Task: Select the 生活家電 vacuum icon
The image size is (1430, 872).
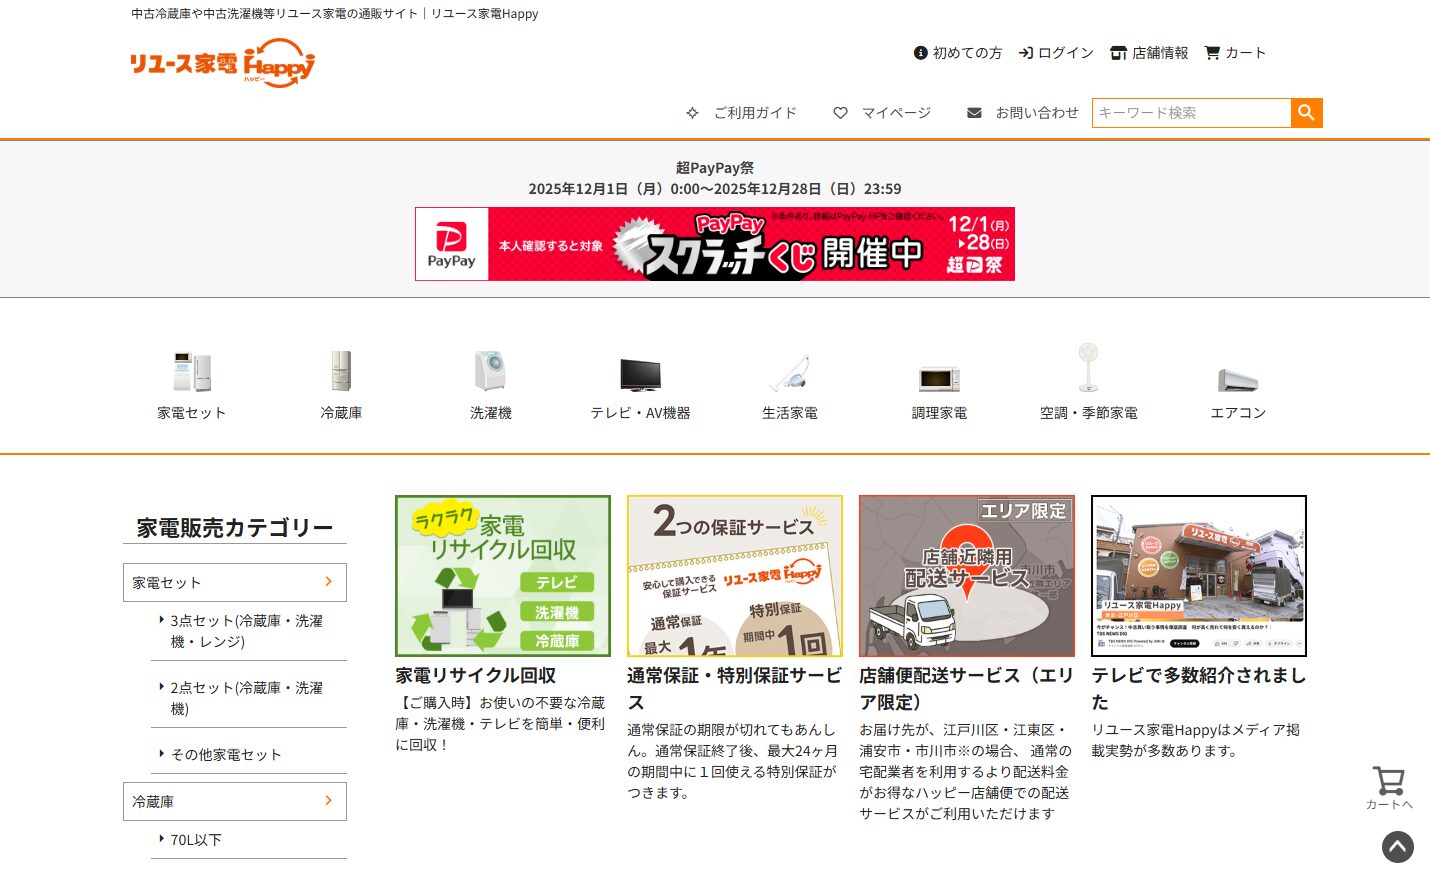Action: [x=789, y=375]
